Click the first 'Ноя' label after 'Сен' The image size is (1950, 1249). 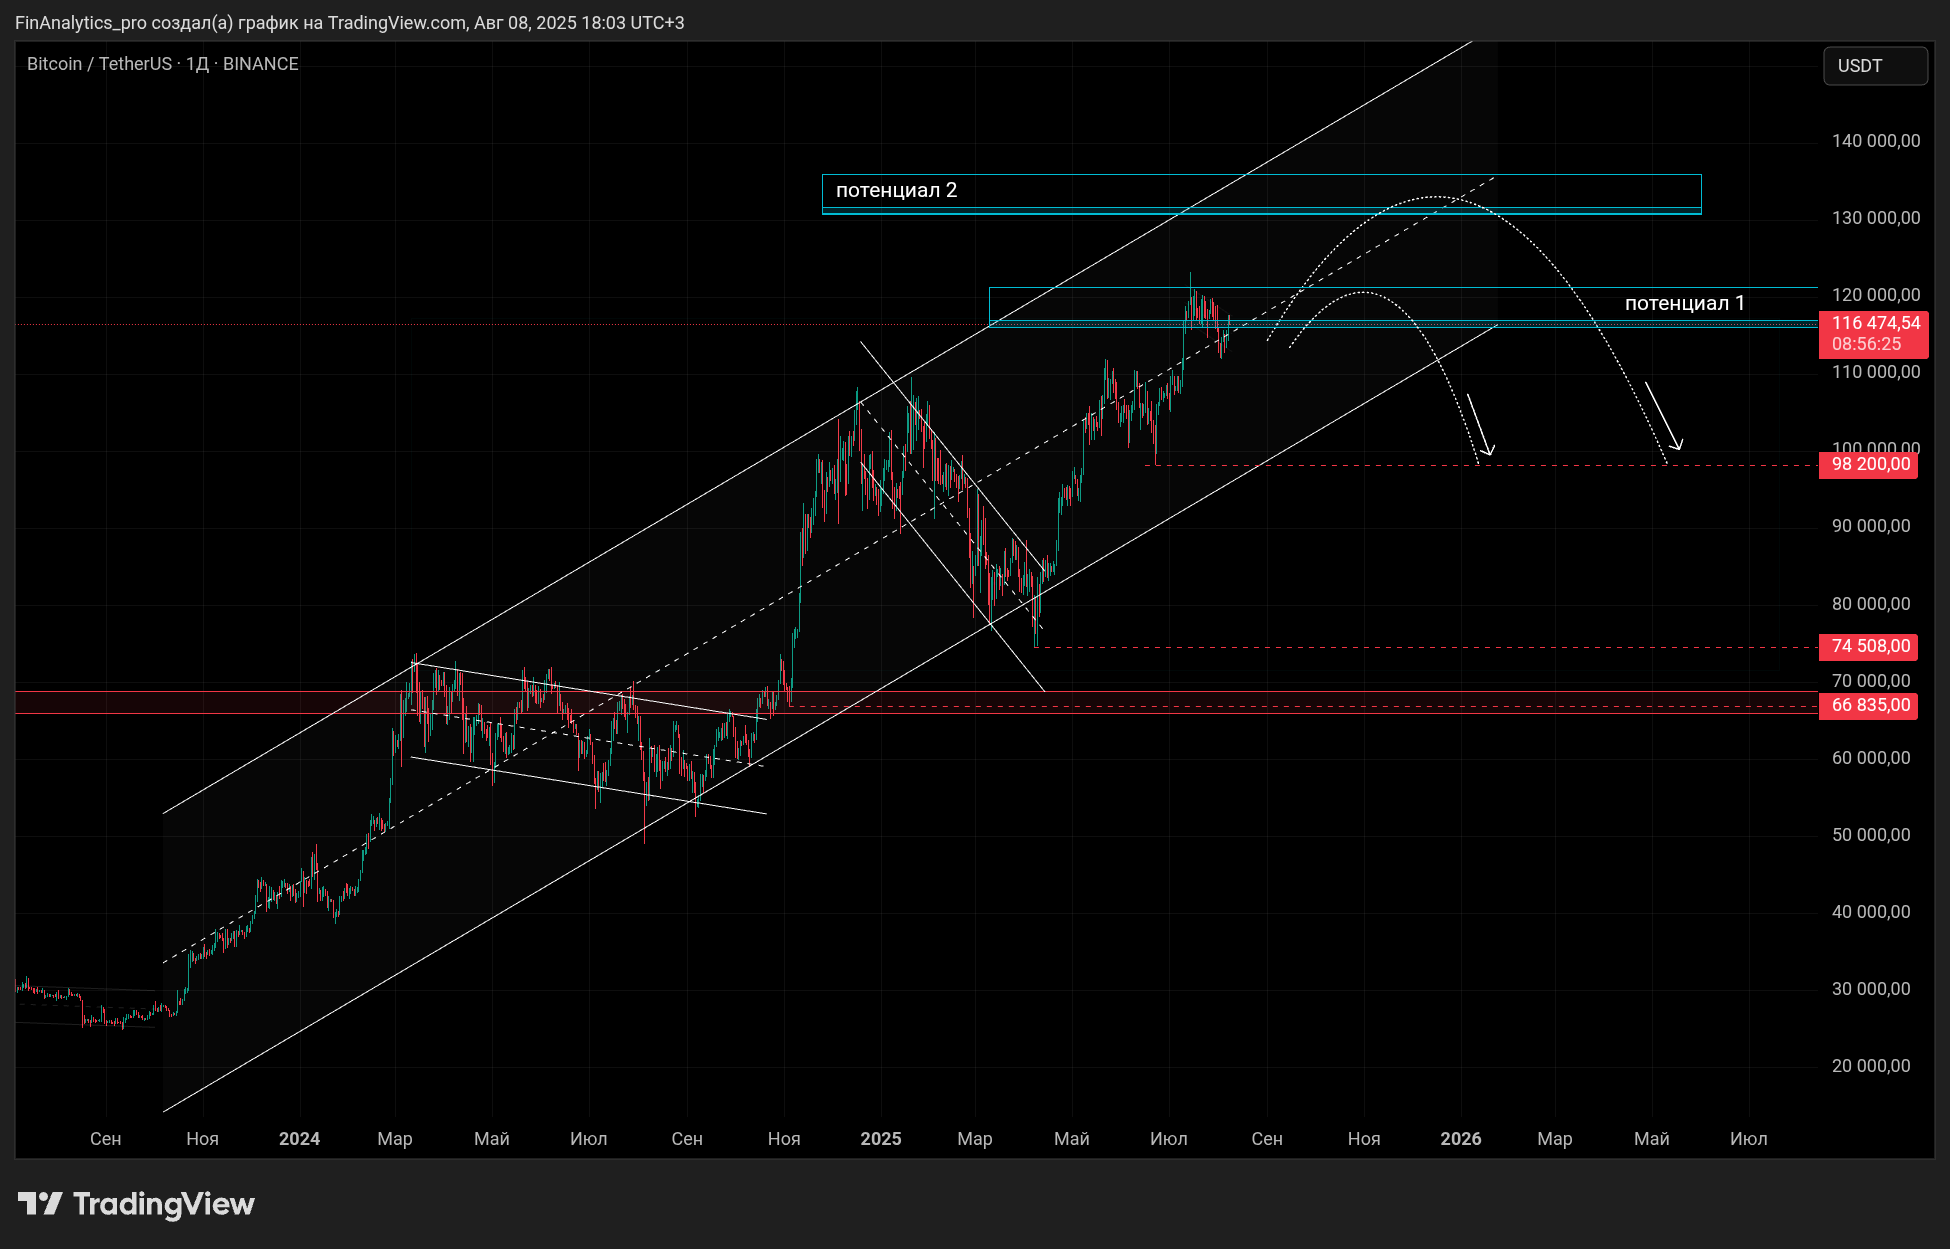point(202,1139)
